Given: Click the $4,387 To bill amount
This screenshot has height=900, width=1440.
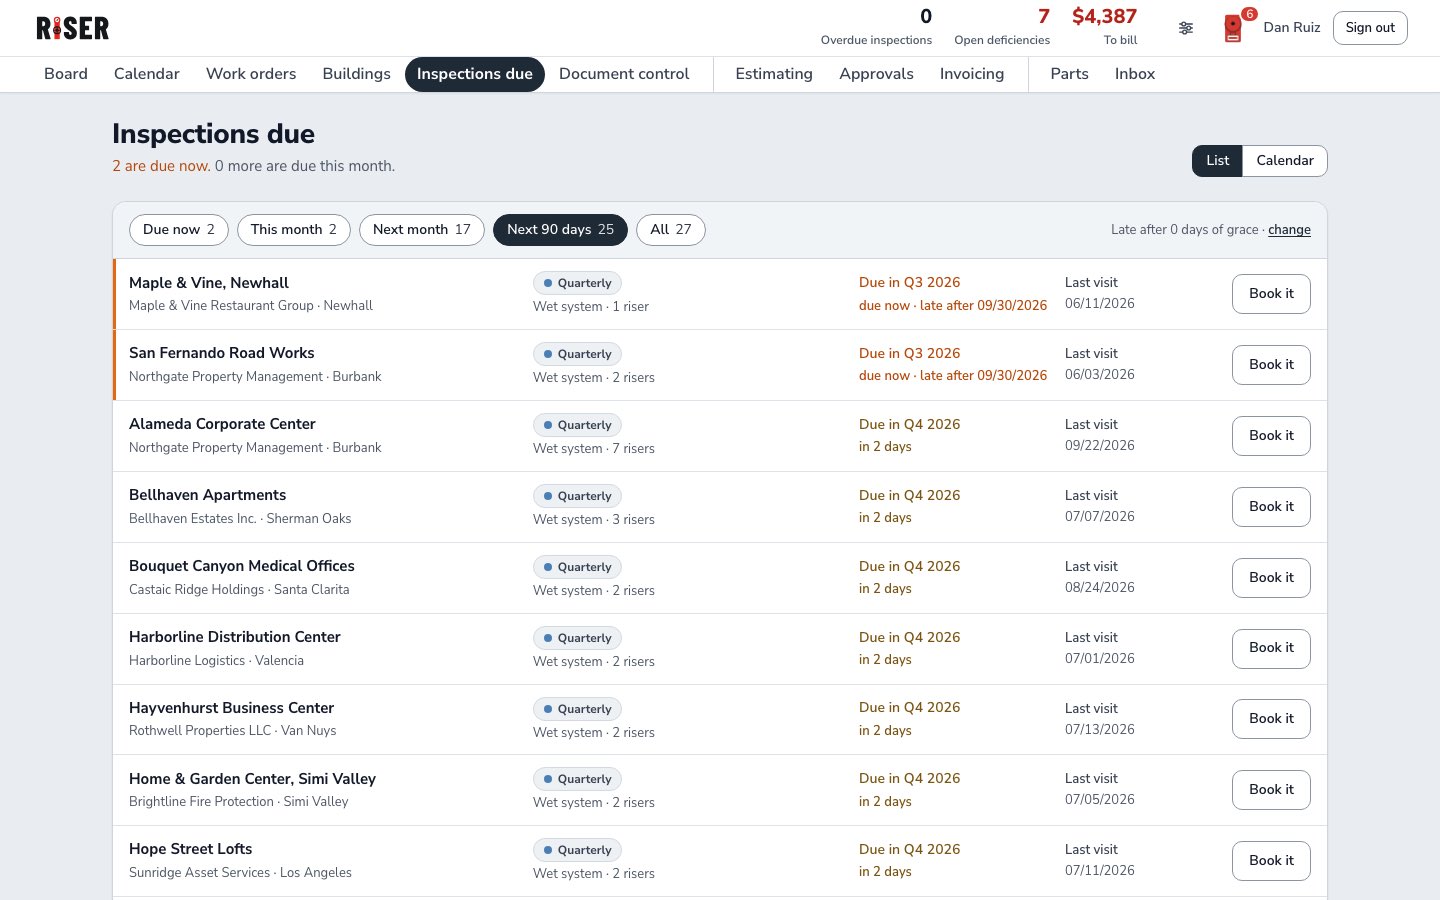Looking at the screenshot, I should tap(1105, 28).
